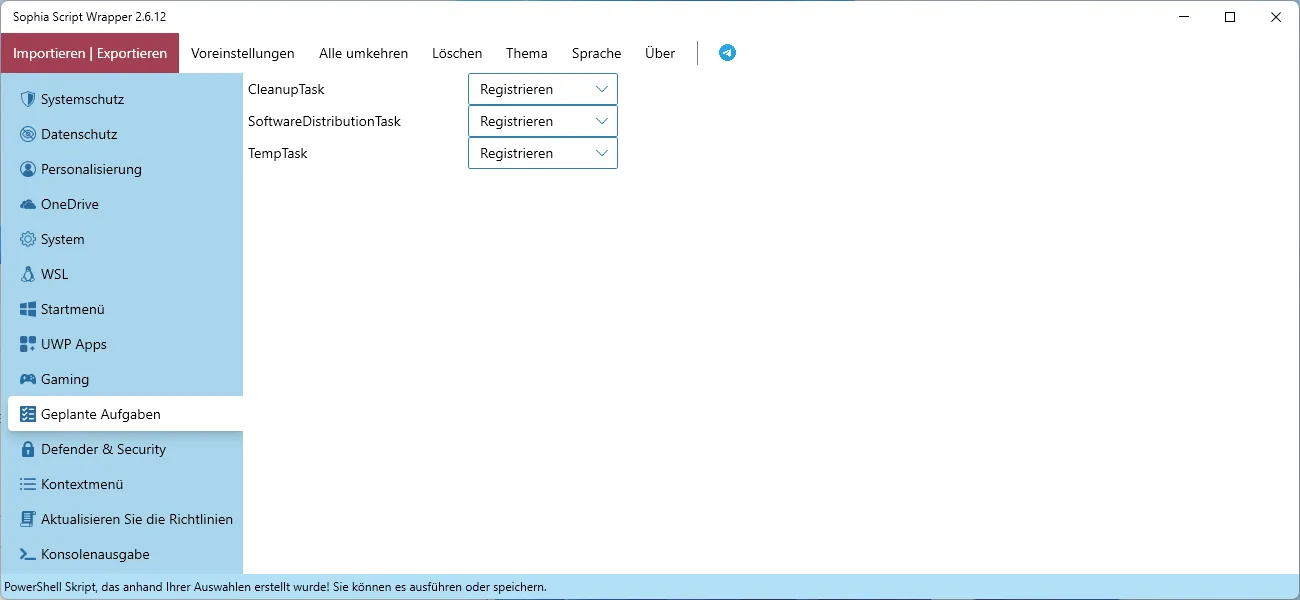
Task: Go to the Systemschutz category
Action: point(125,99)
